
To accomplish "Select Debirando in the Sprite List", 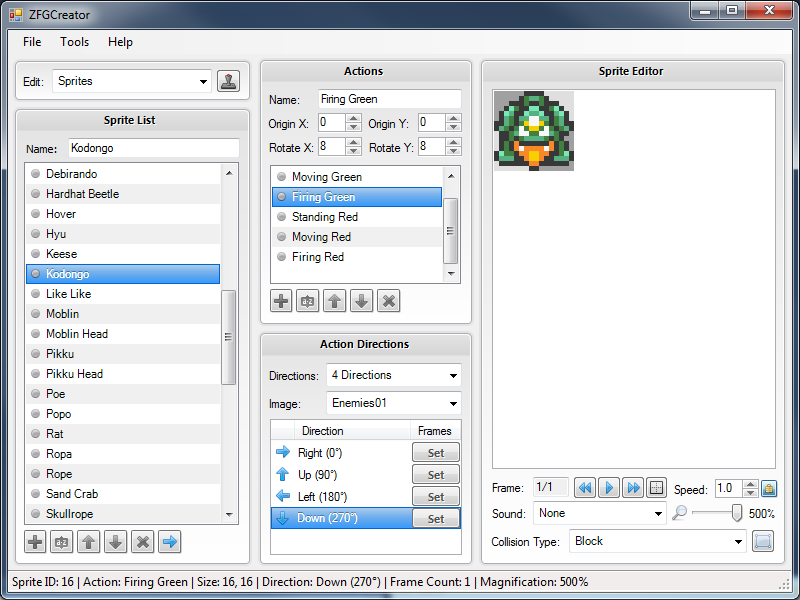I will (x=123, y=174).
